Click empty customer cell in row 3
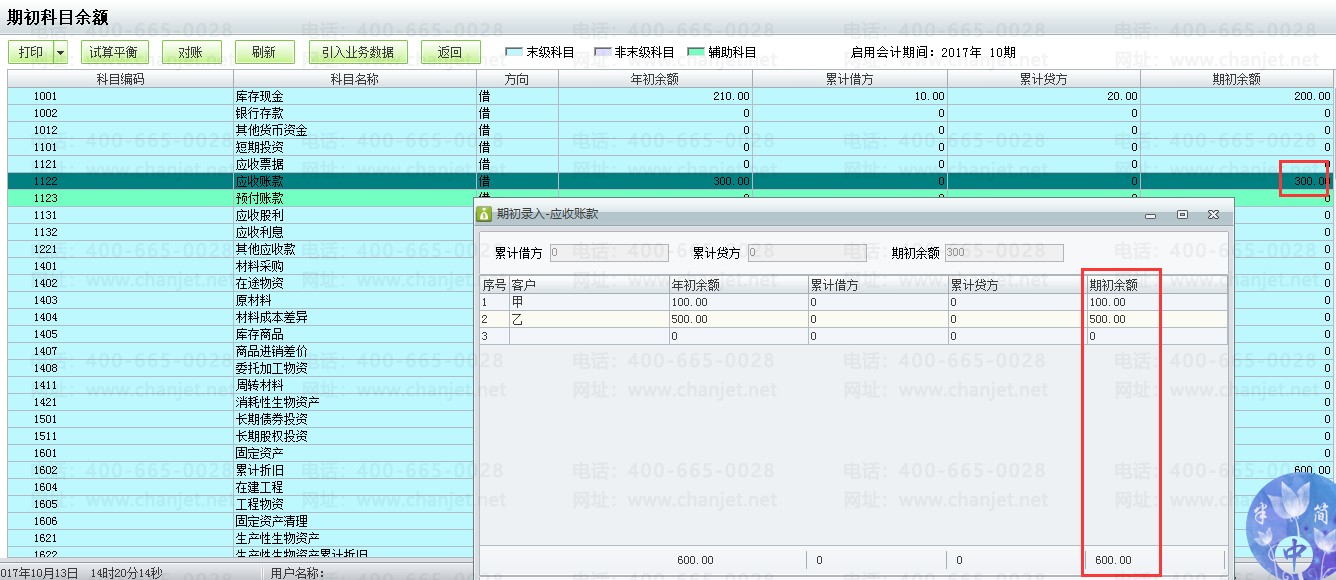 (589, 337)
